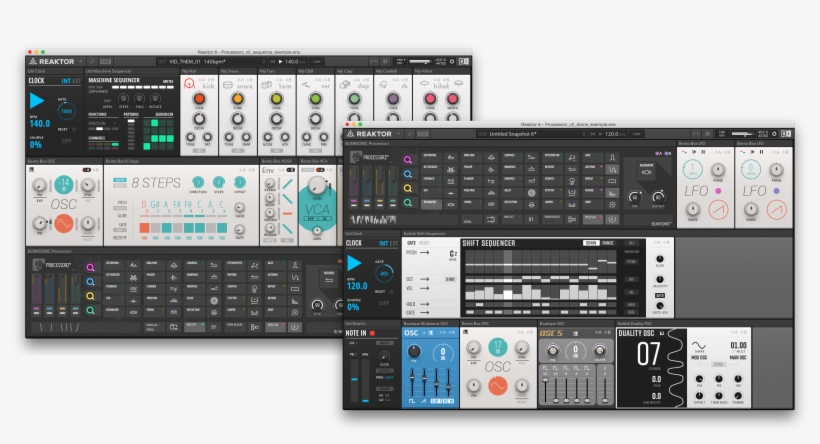Open REAKTOR menu arrow in sequence window

pos(81,62)
